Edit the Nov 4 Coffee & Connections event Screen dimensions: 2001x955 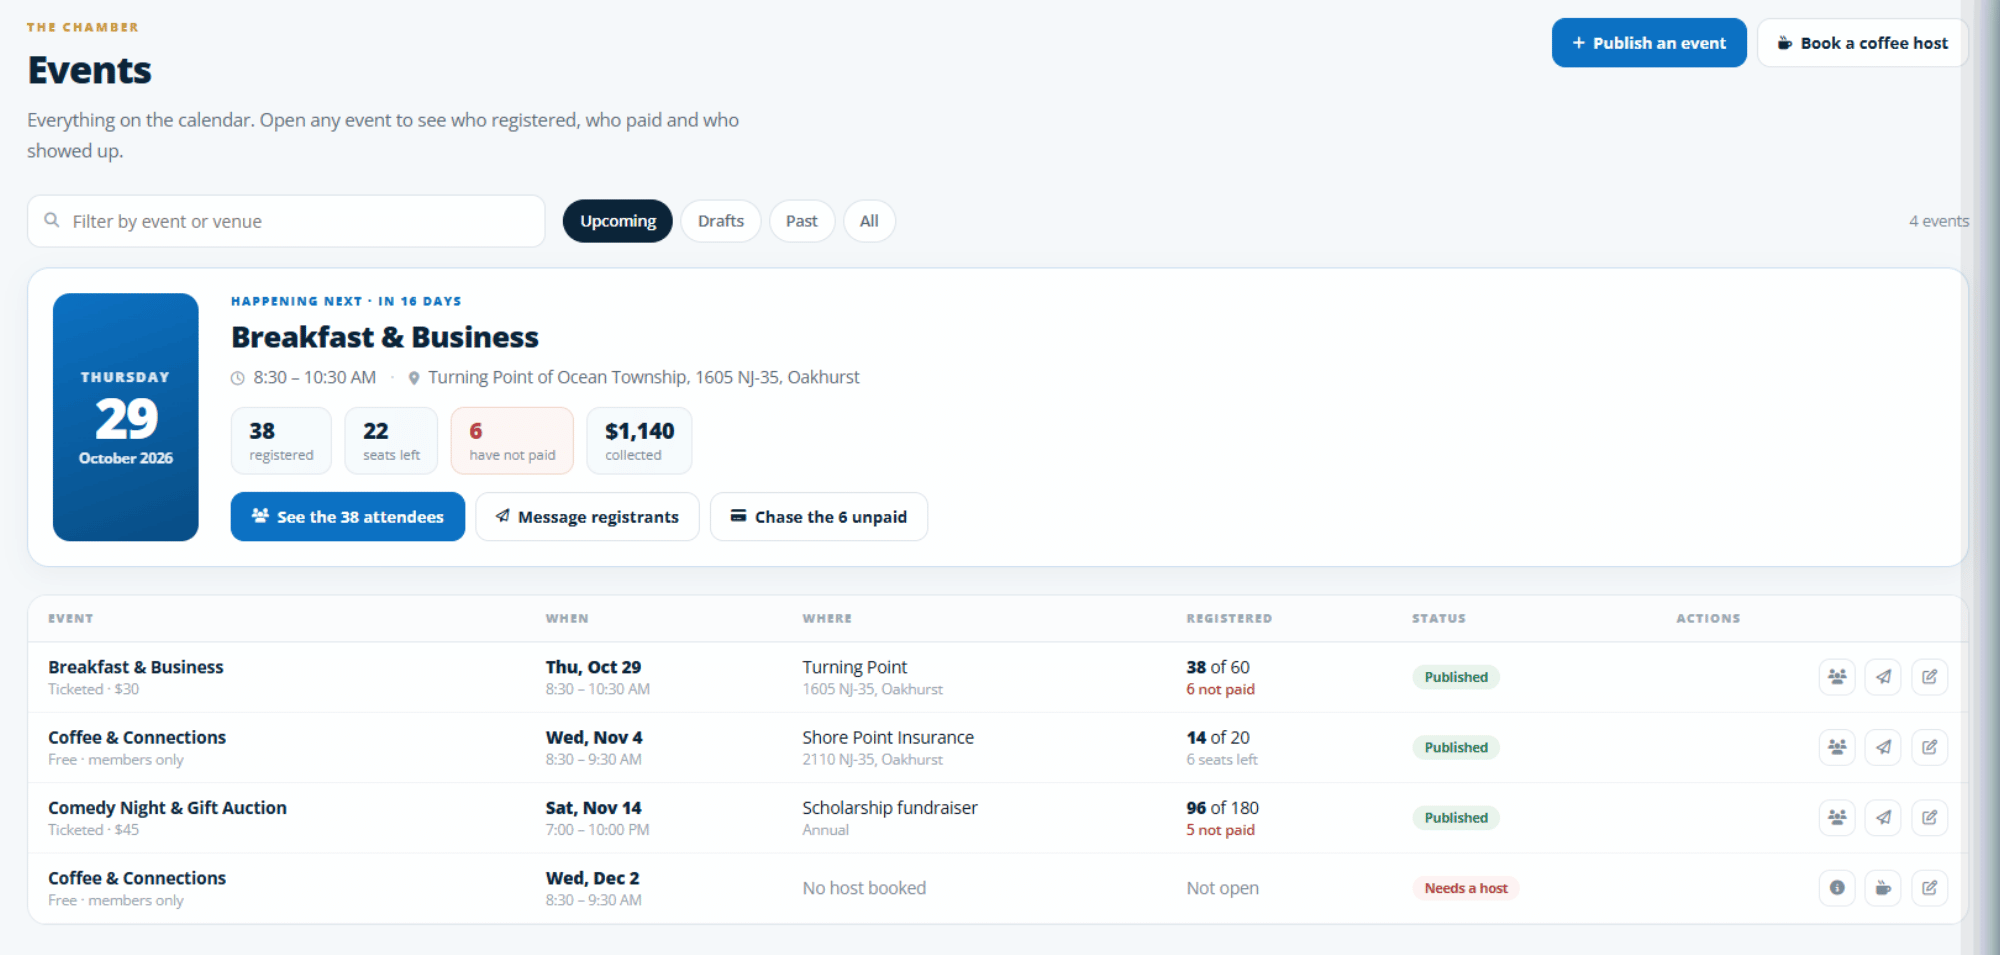(1929, 747)
